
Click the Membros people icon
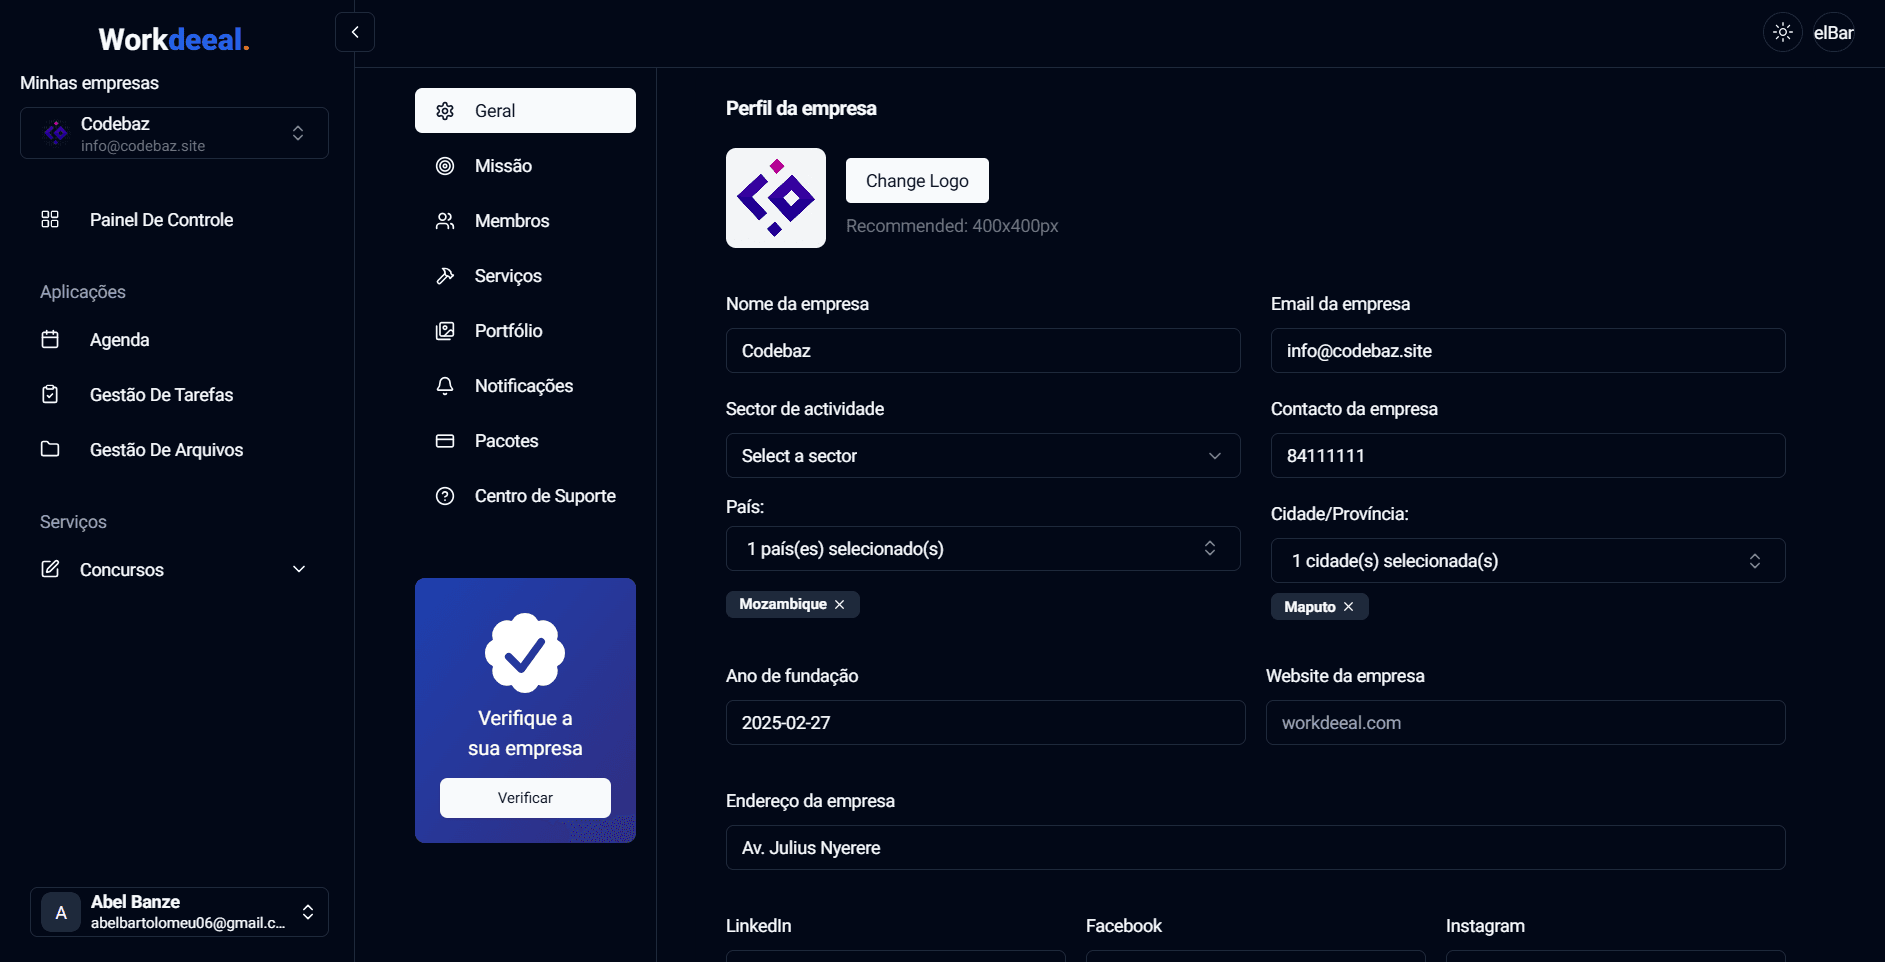pos(445,221)
